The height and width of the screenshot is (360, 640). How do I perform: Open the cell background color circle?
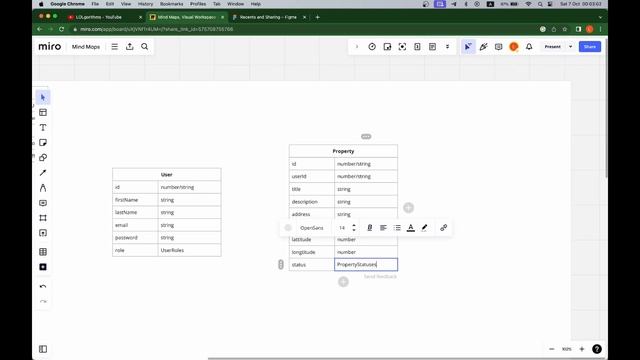tap(288, 228)
